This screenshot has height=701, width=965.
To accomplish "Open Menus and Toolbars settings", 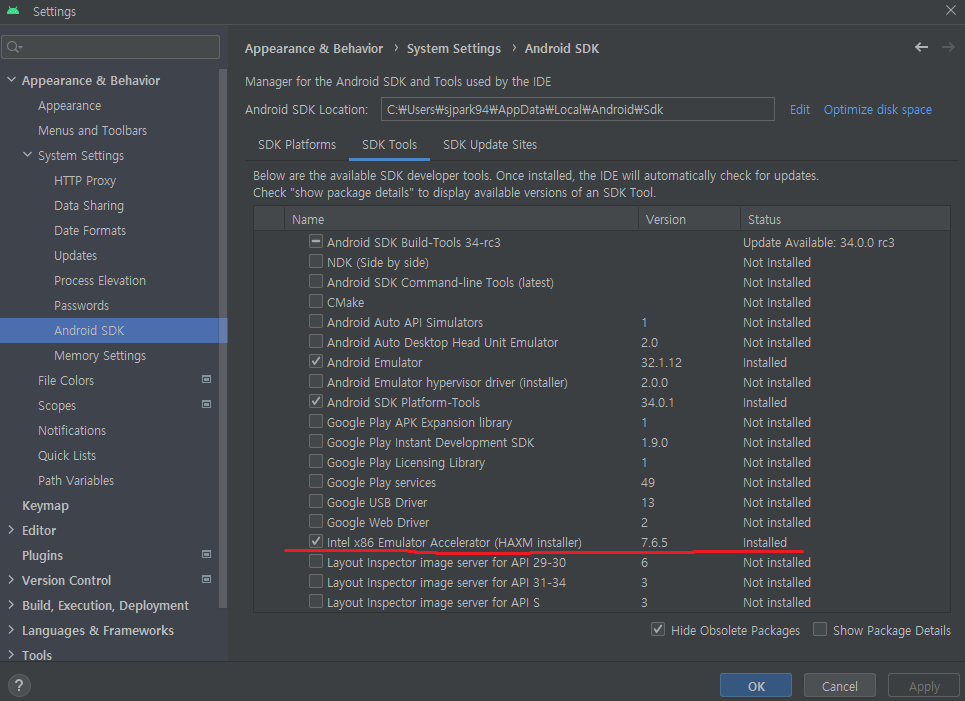I will tap(92, 130).
